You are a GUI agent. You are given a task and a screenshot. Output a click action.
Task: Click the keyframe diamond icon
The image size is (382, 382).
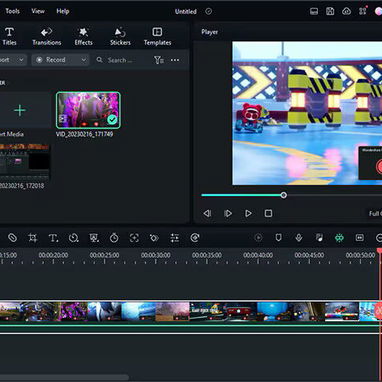154,238
